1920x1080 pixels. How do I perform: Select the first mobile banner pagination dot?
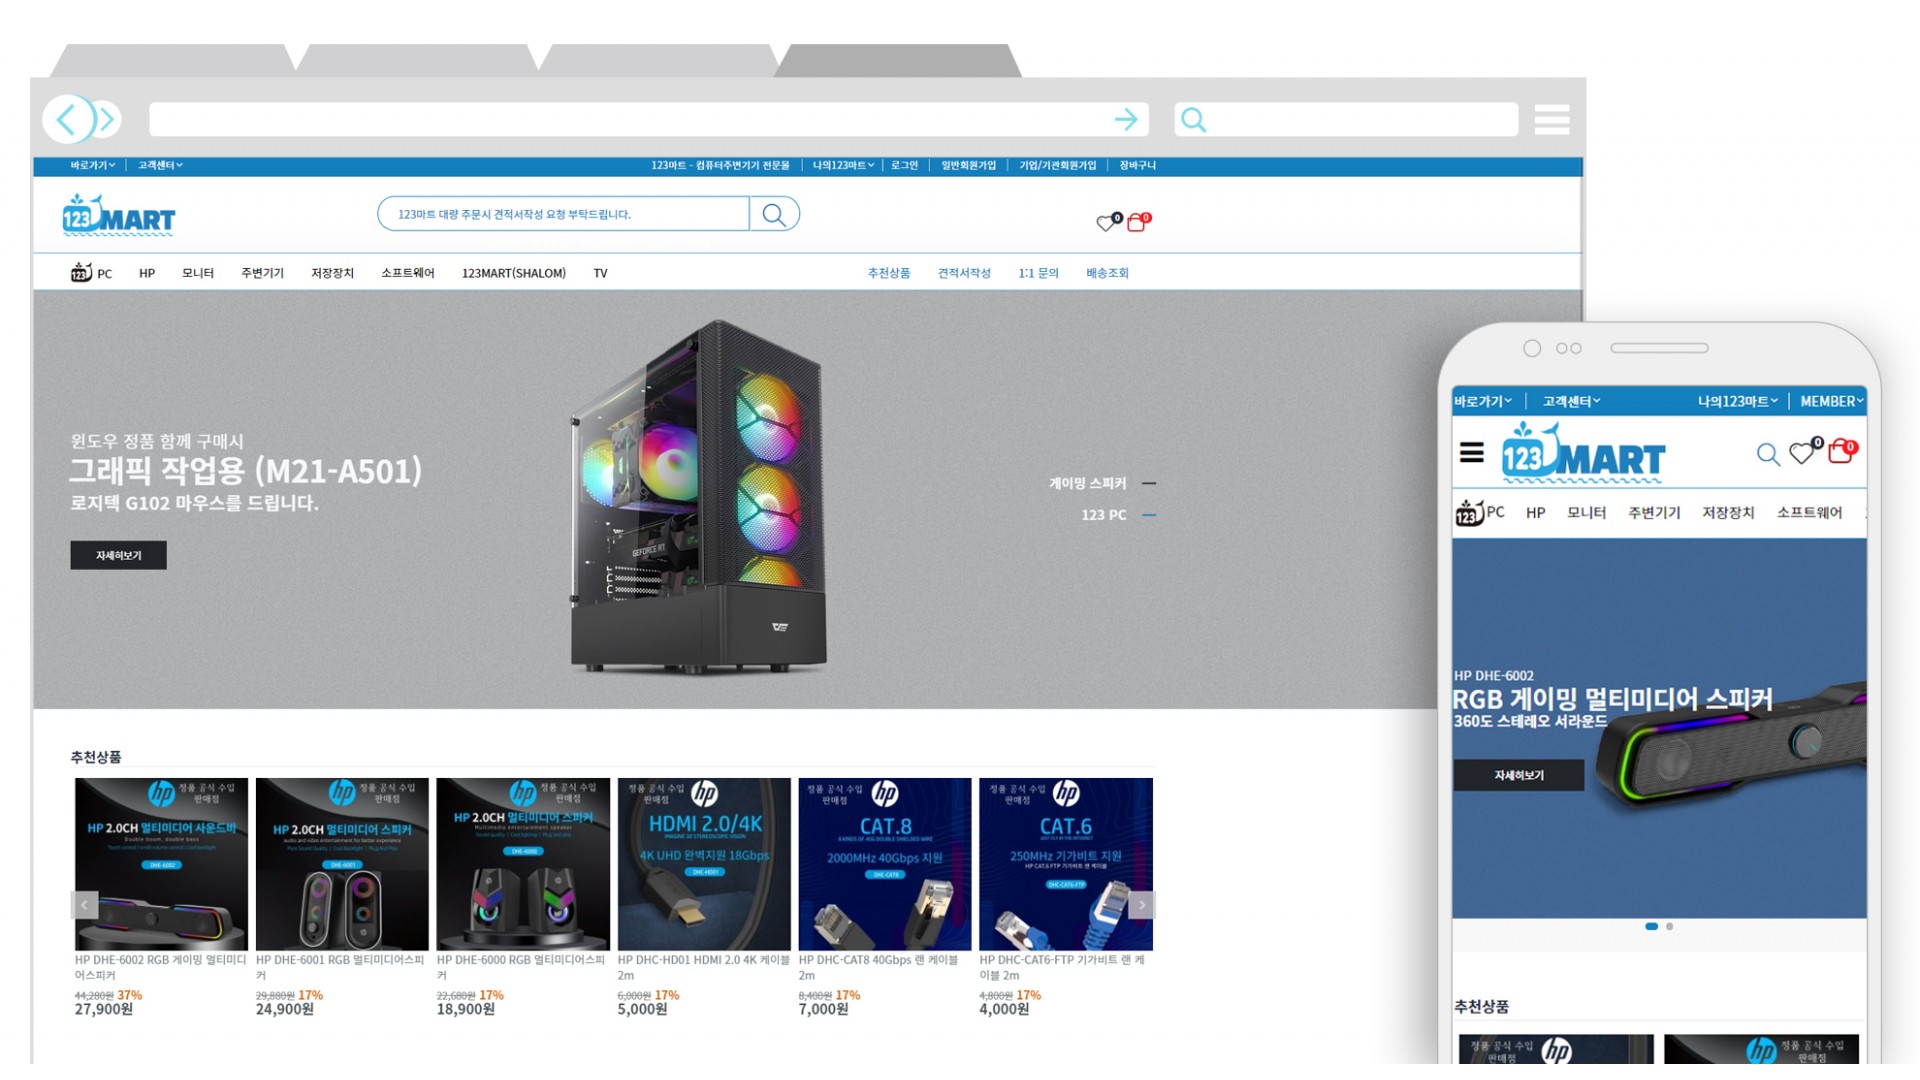coord(1652,926)
